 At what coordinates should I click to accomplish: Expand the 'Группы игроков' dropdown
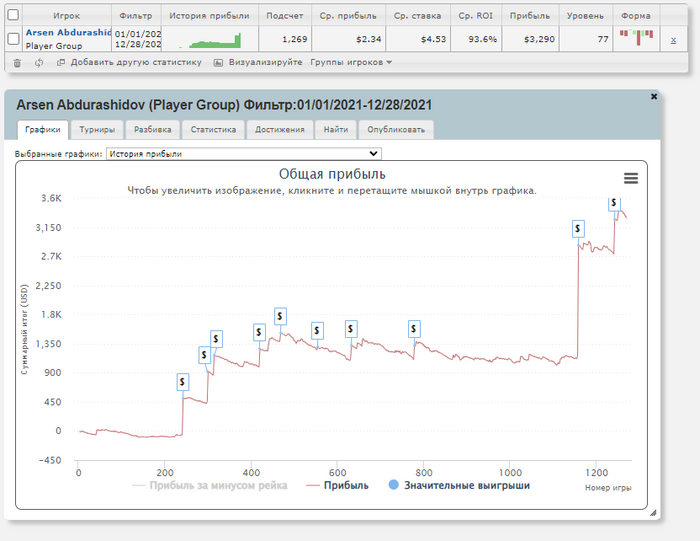click(351, 62)
